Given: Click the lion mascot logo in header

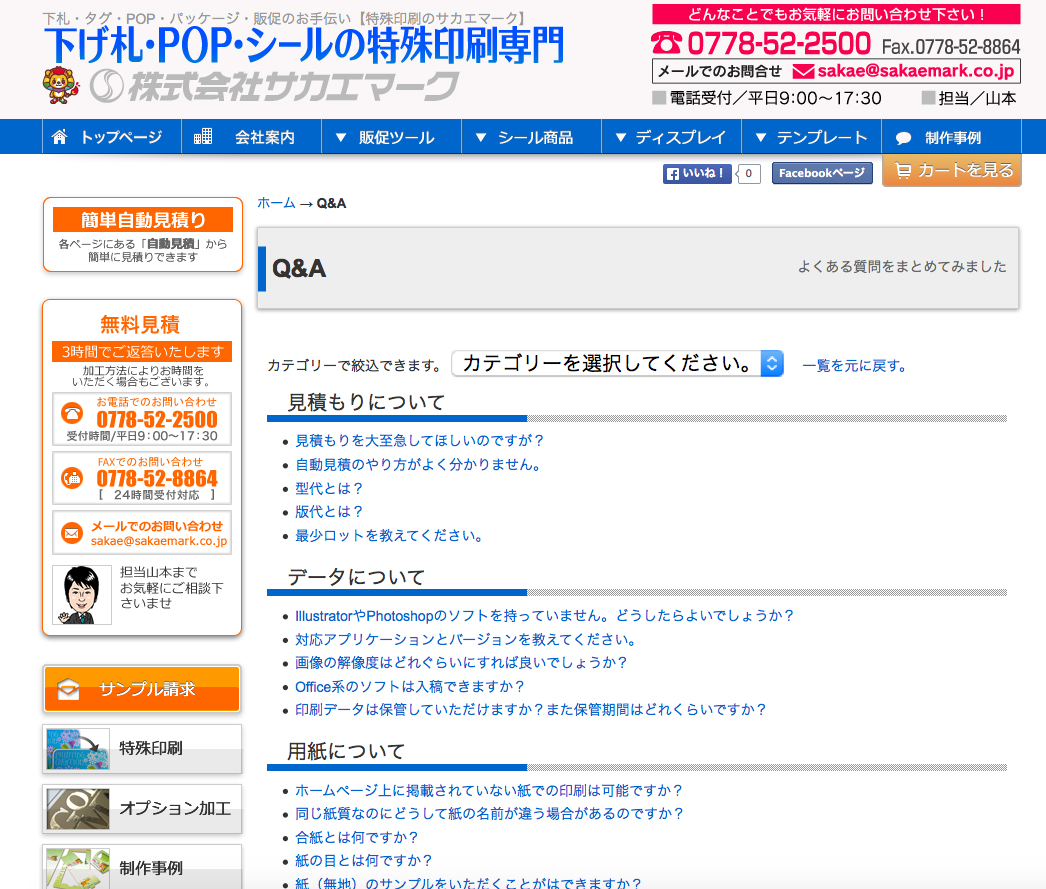Looking at the screenshot, I should pos(61,86).
